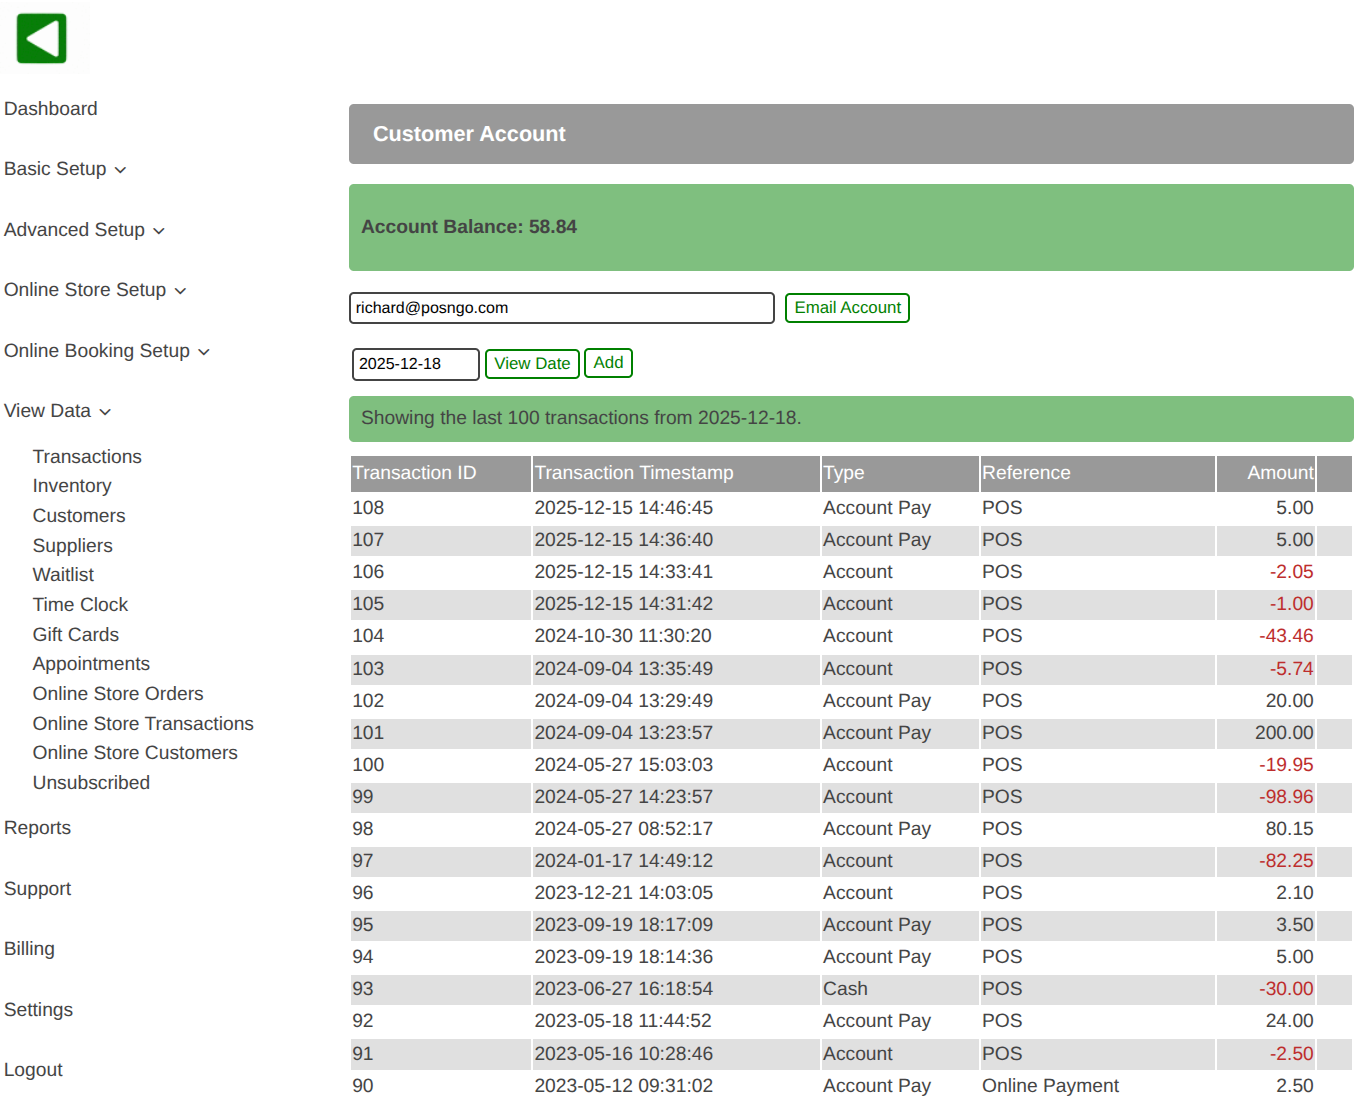Go to Transactions under View Data
This screenshot has height=1103, width=1369.
[87, 457]
